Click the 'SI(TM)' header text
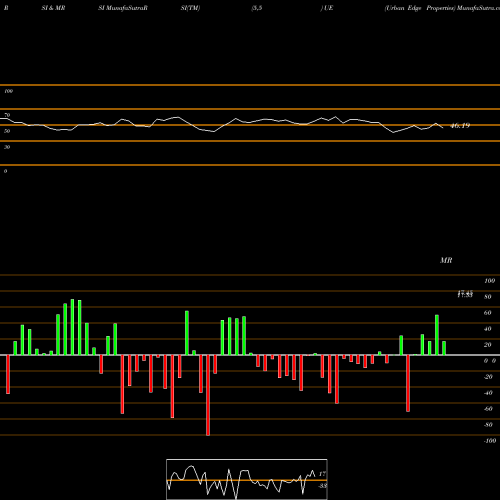This screenshot has height=500, width=500. 190,8
